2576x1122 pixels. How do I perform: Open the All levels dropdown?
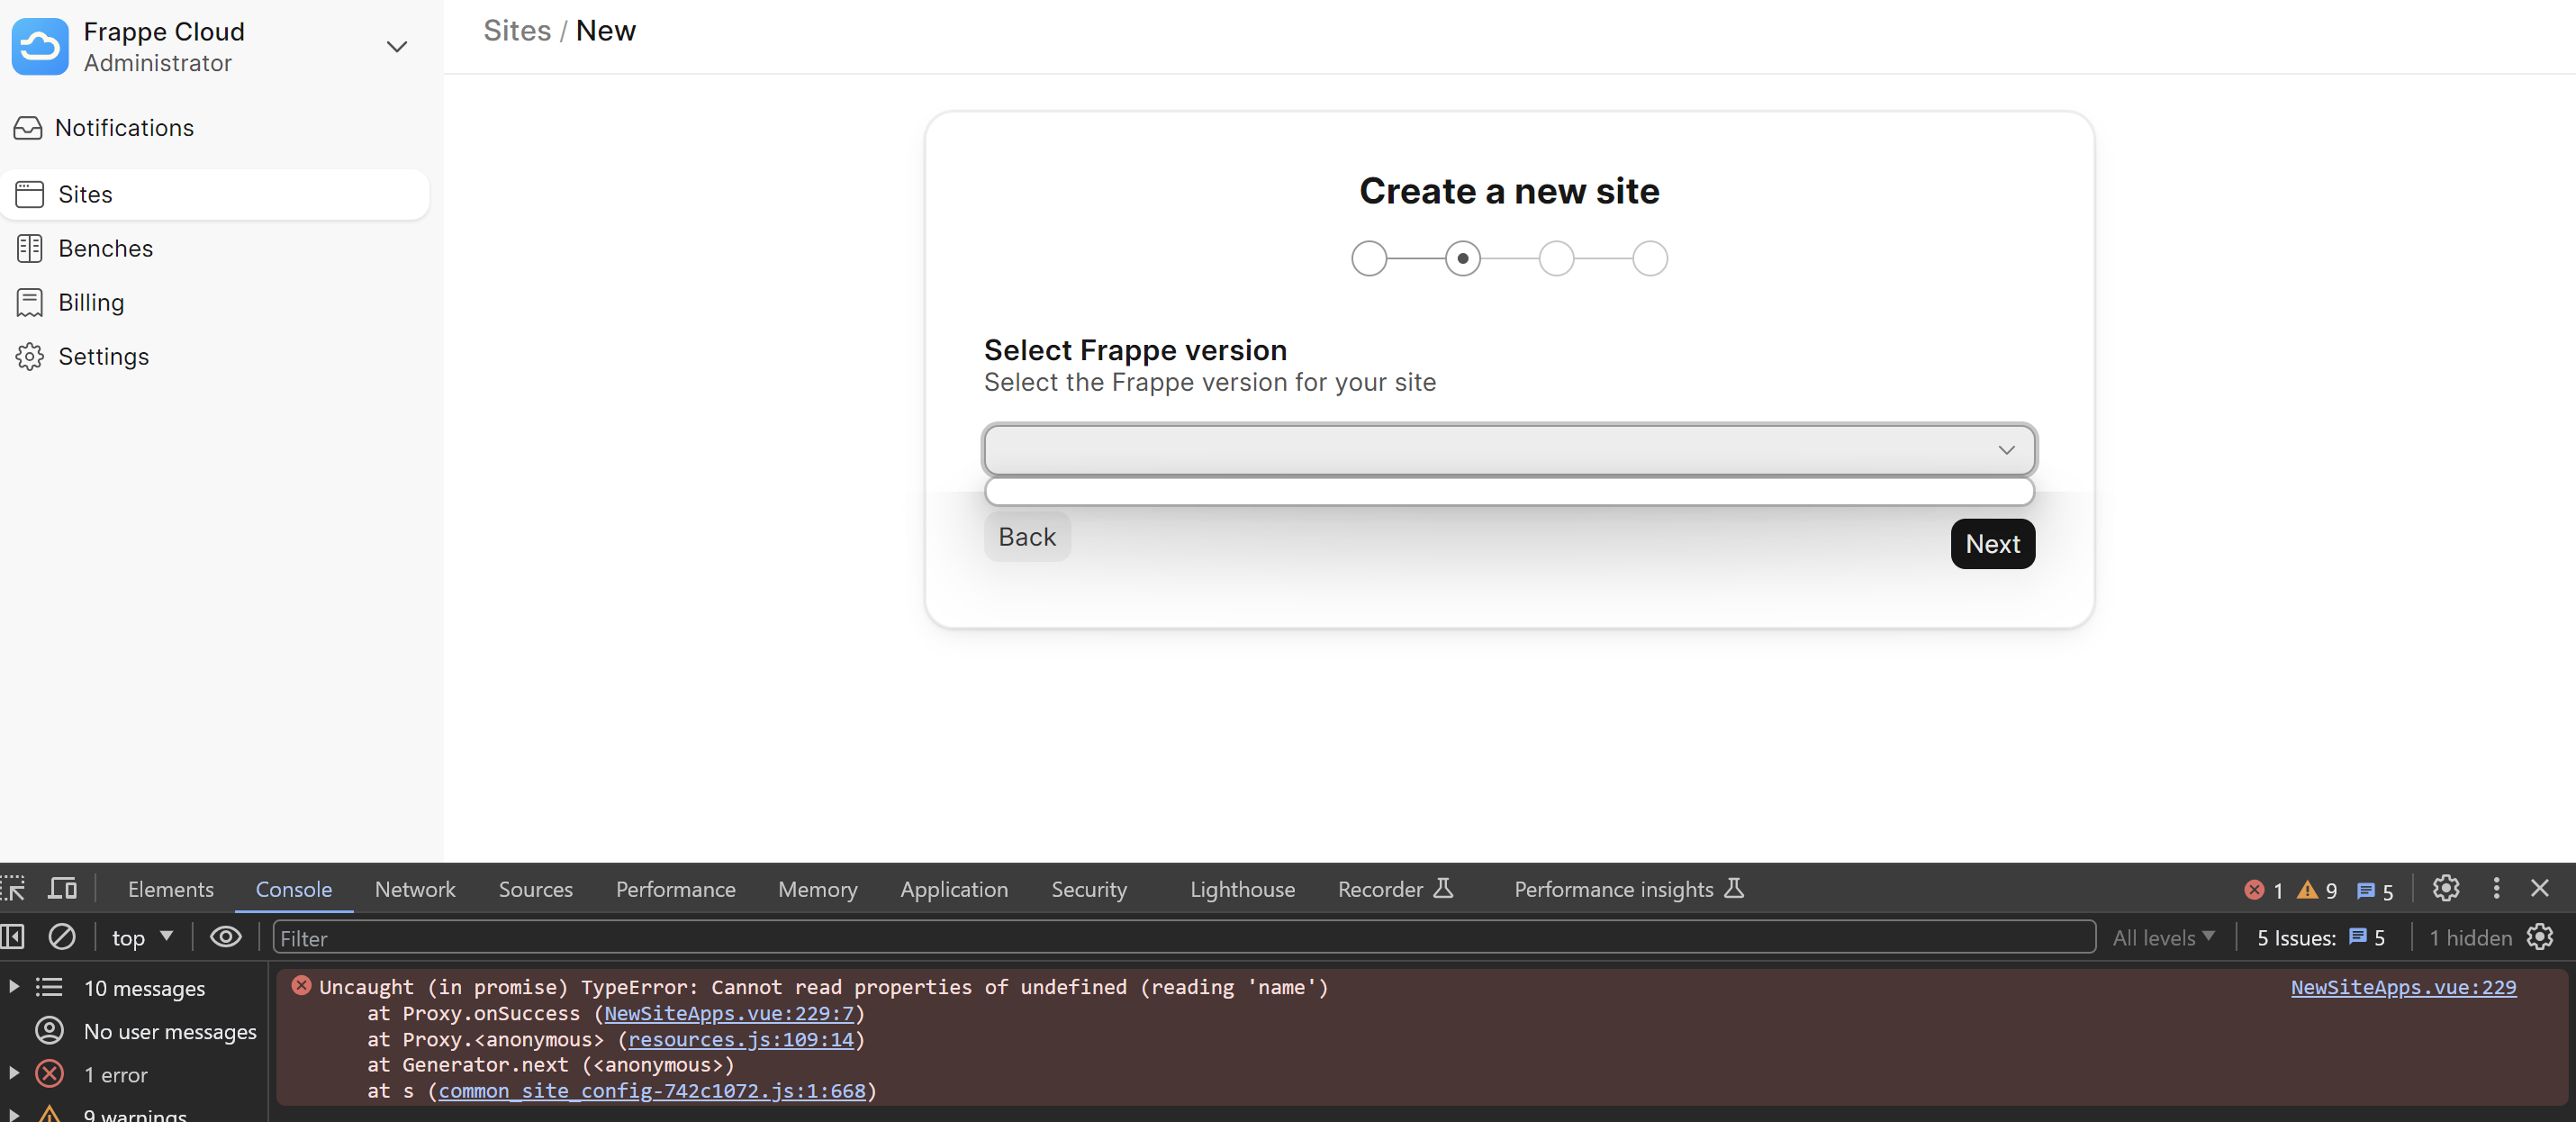(2163, 938)
